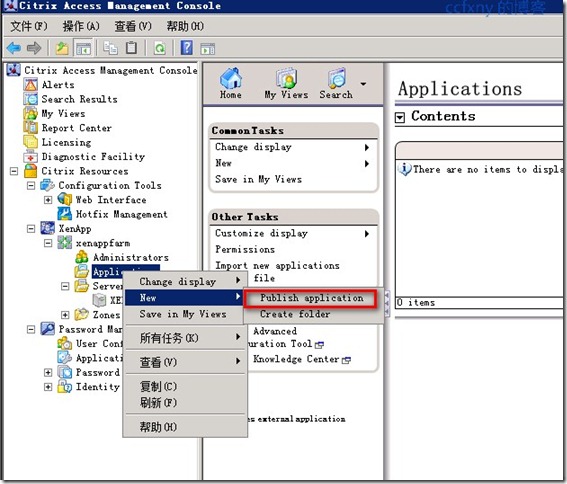Select the Alerts tree icon
The height and width of the screenshot is (484, 567).
30,85
